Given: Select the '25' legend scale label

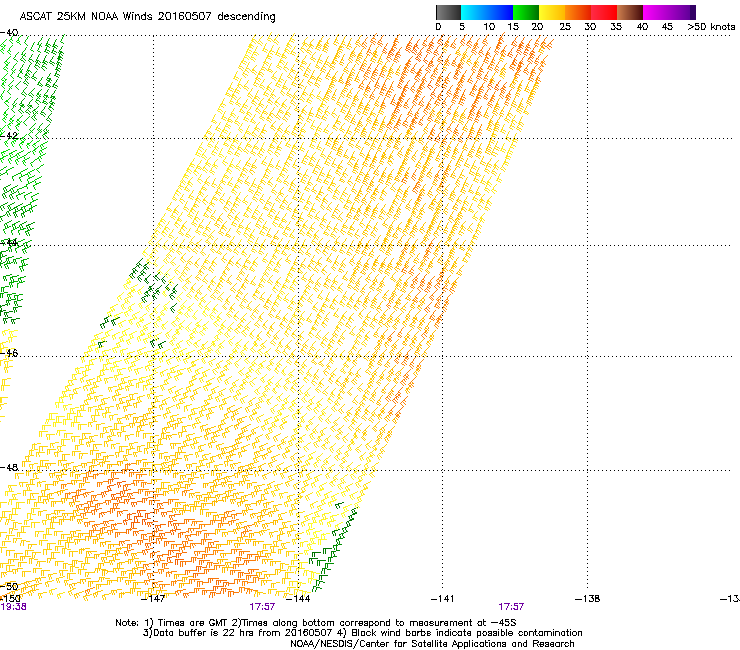Looking at the screenshot, I should coord(565,27).
